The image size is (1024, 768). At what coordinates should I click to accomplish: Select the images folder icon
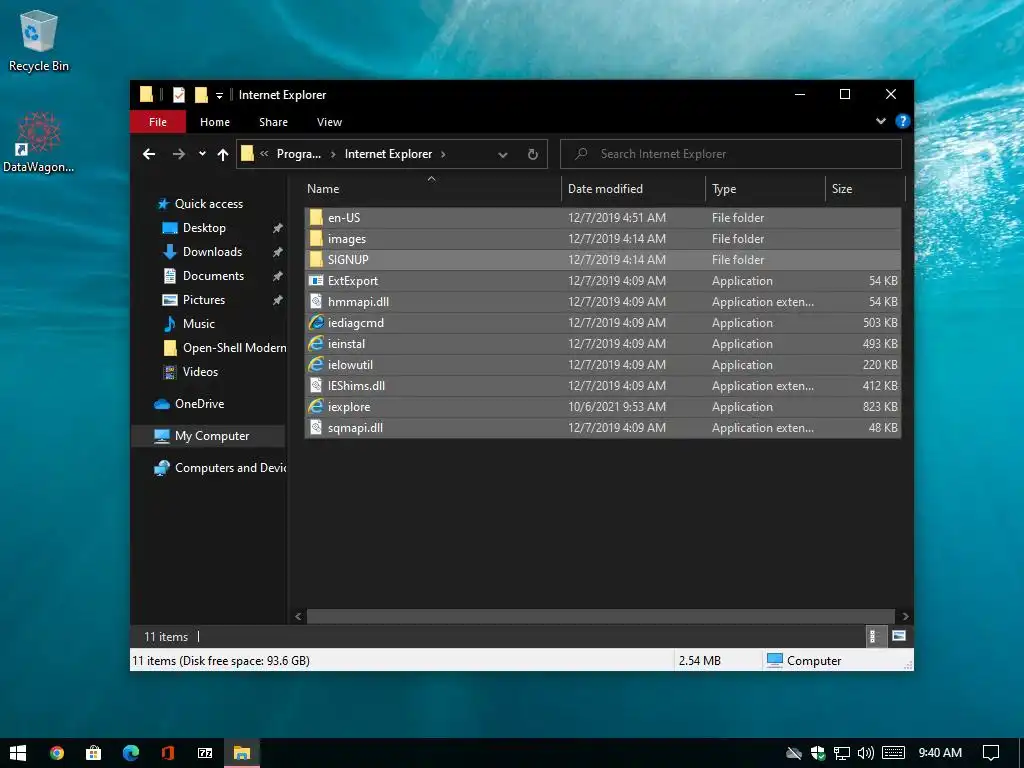coord(316,239)
